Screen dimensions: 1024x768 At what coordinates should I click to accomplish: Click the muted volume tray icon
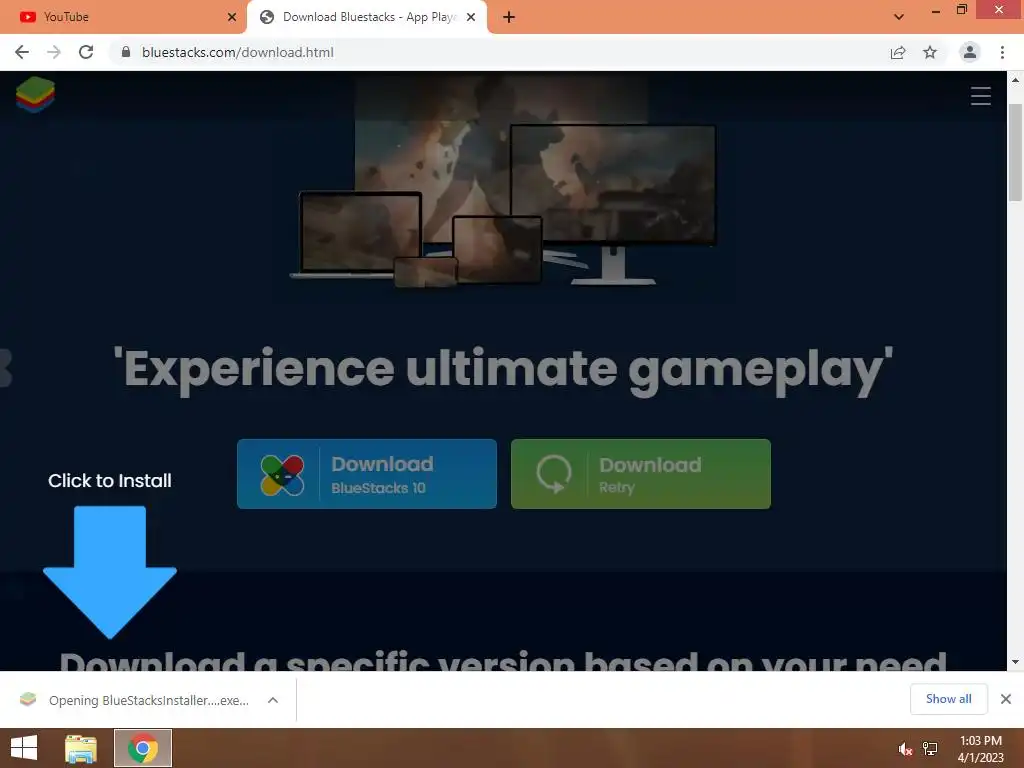(905, 749)
